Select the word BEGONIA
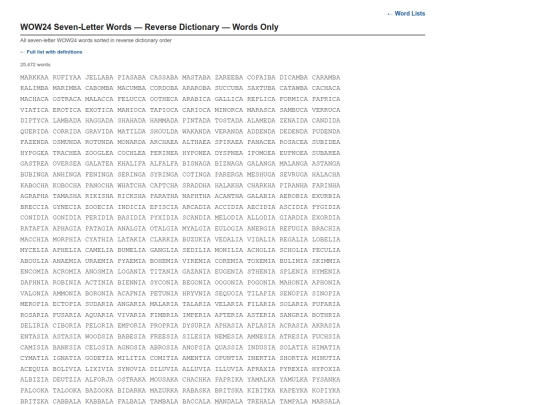540x405 pixels. pos(196,283)
